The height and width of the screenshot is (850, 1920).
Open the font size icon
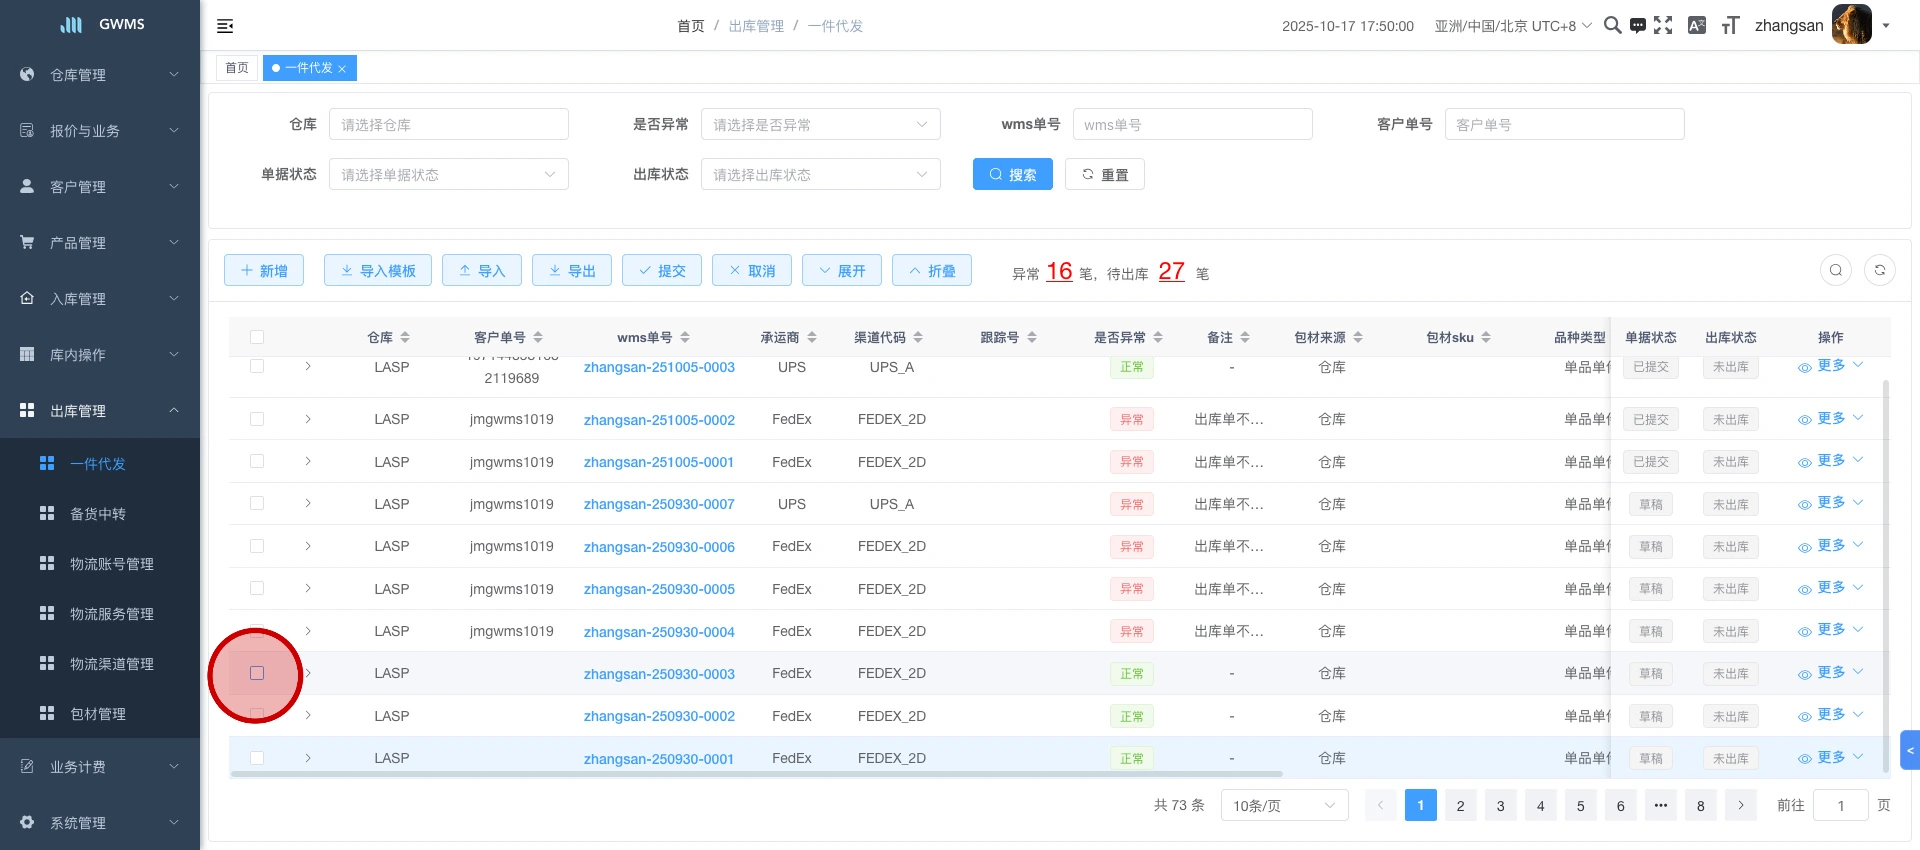click(1730, 25)
